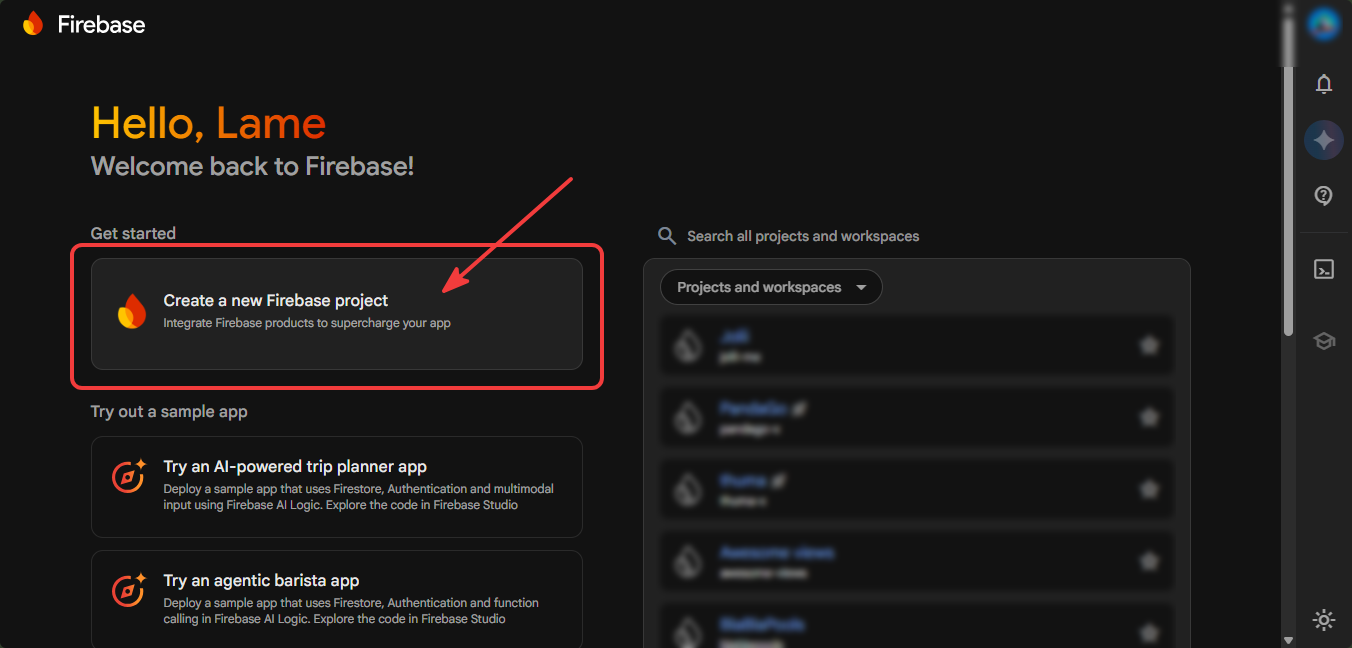1352x648 pixels.
Task: Click the barista app compass icon
Action: tap(130, 590)
